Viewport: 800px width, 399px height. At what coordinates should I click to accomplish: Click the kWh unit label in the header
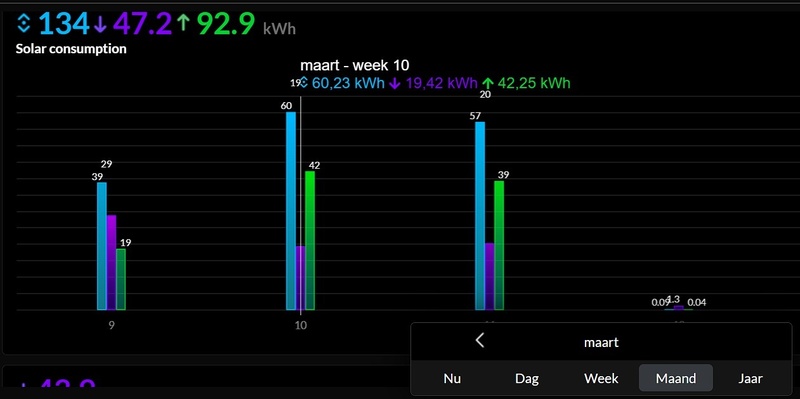point(279,29)
